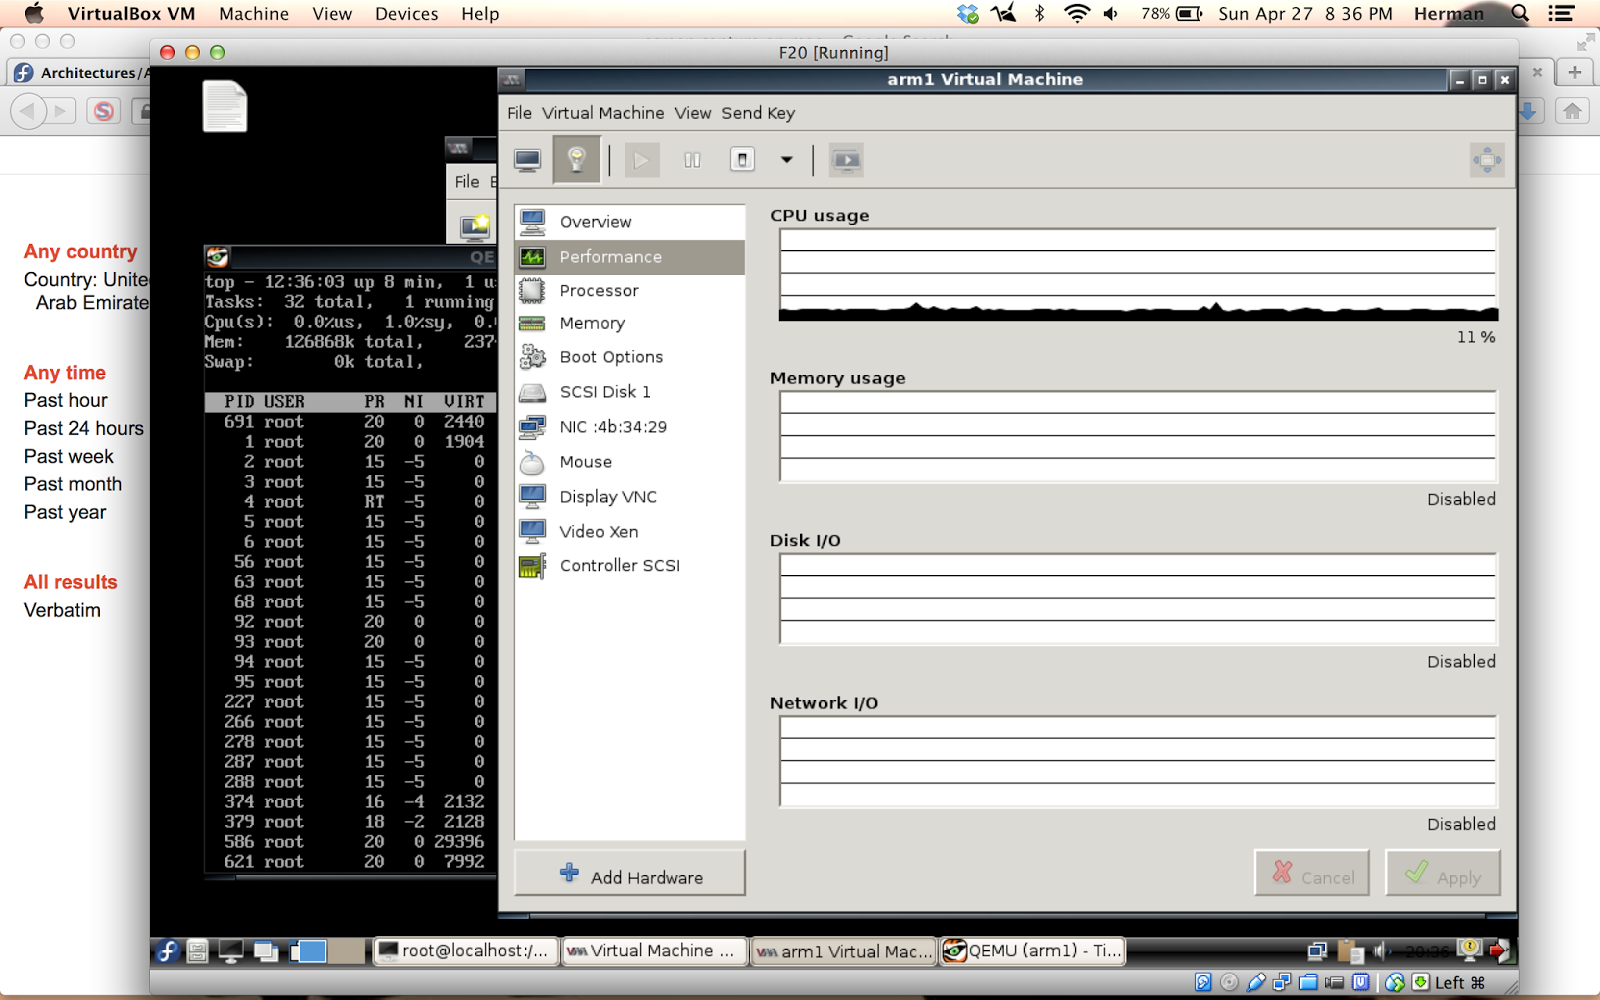Click the CPU usage graph
Viewport: 1600px width, 1000px height.
1138,274
